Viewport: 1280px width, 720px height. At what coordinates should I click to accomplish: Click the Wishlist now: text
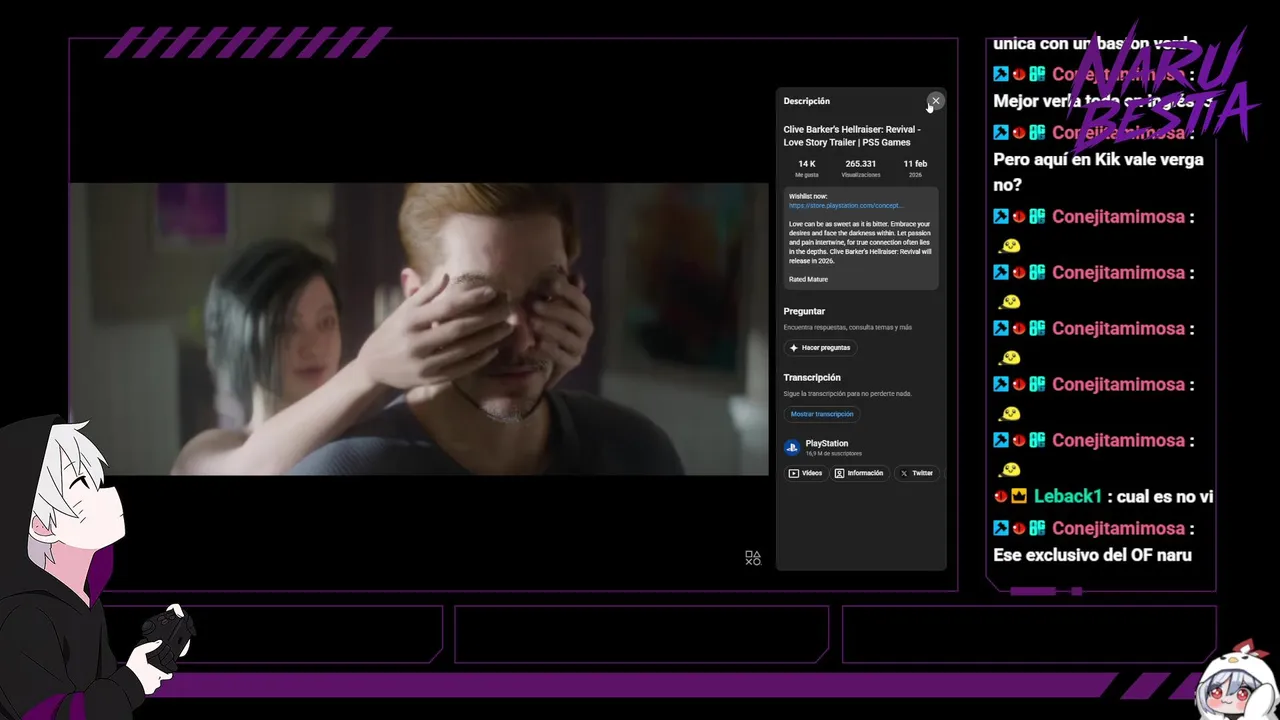[x=808, y=196]
